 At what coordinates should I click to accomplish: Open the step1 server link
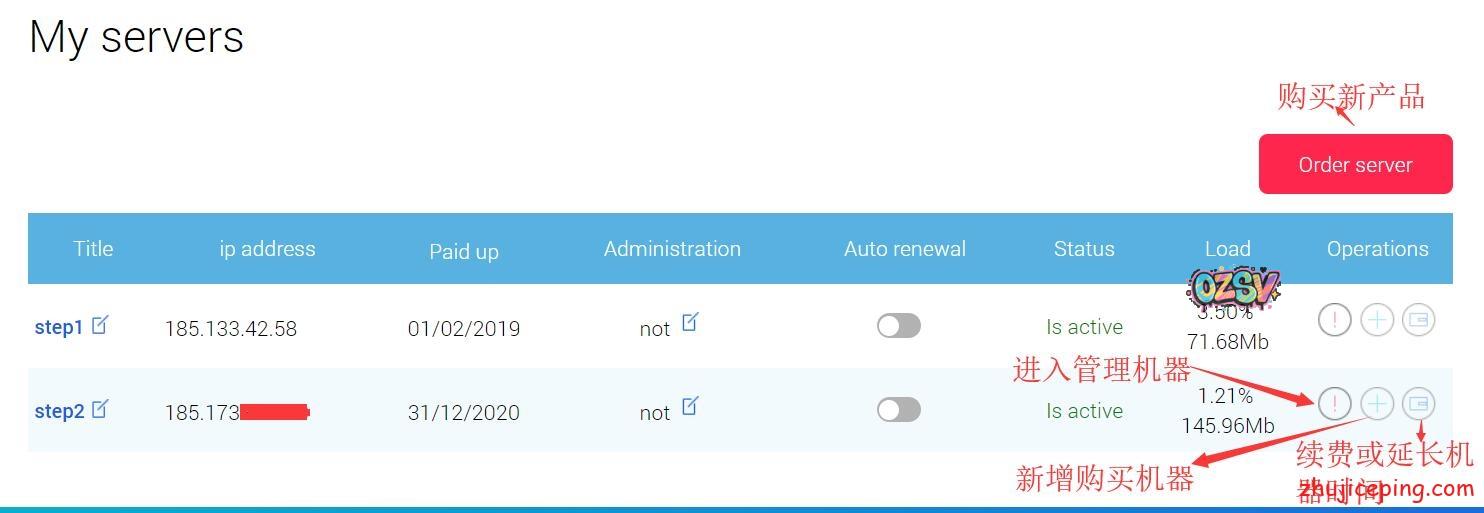coord(59,328)
